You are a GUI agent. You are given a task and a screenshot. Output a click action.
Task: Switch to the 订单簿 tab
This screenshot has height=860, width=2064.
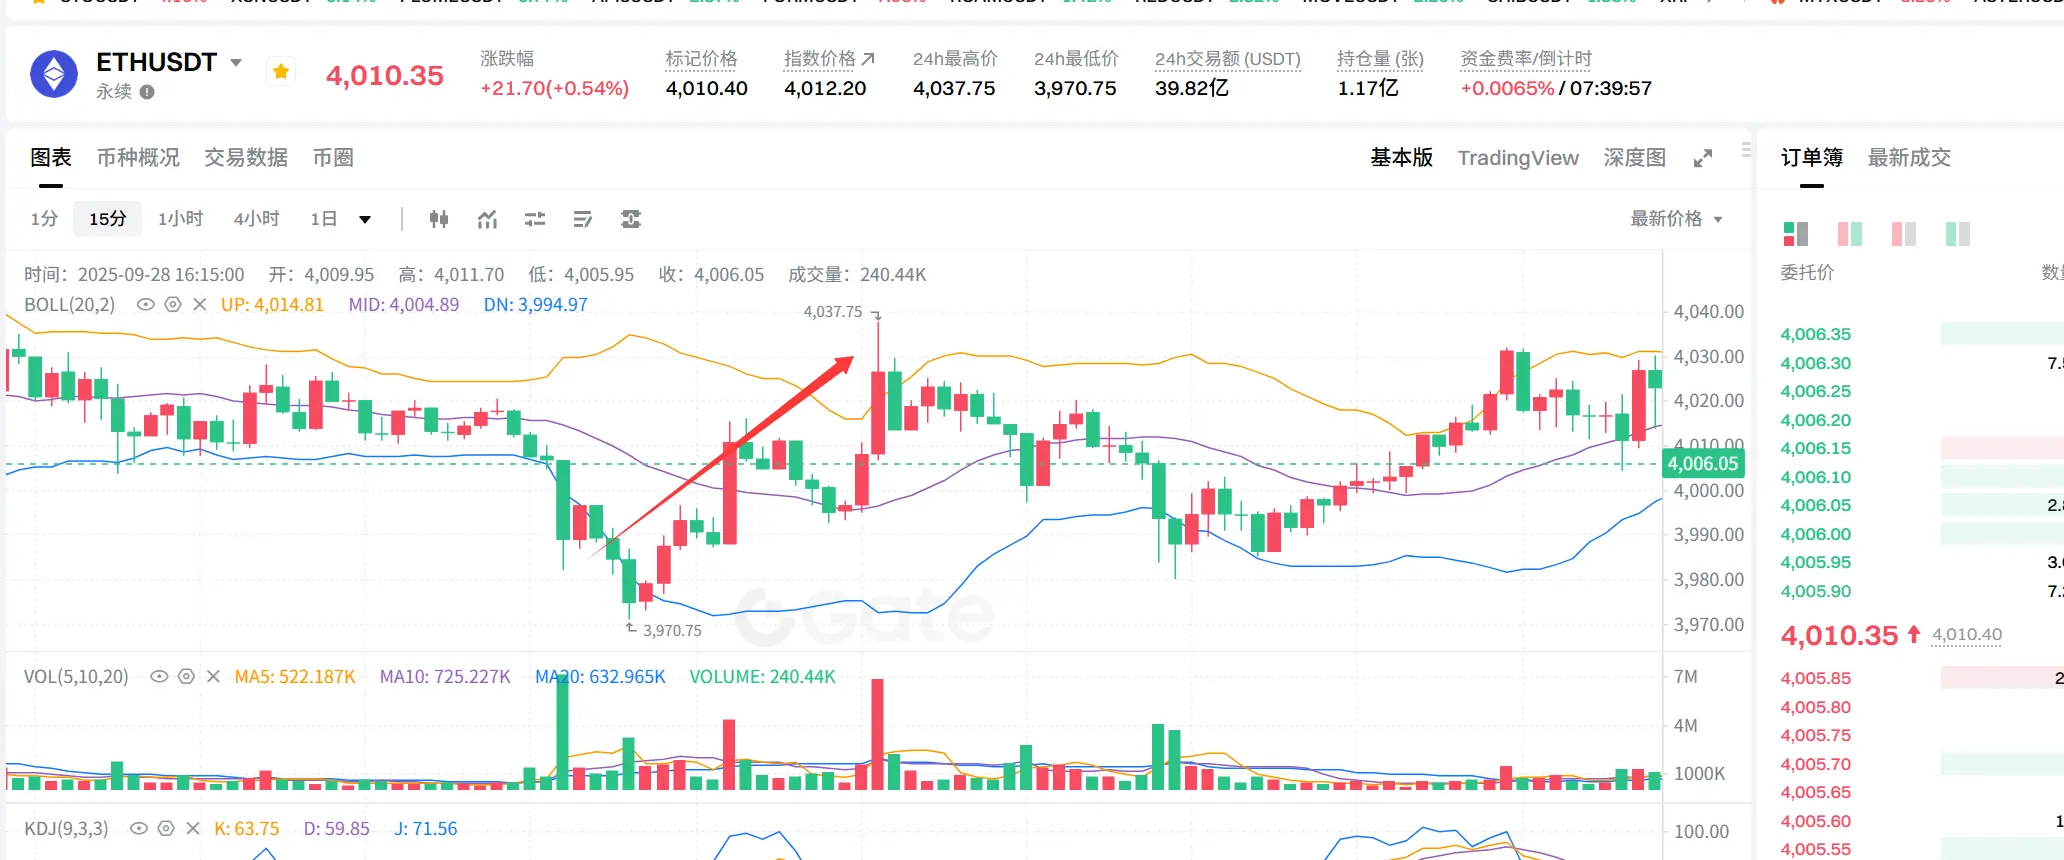coord(1812,157)
